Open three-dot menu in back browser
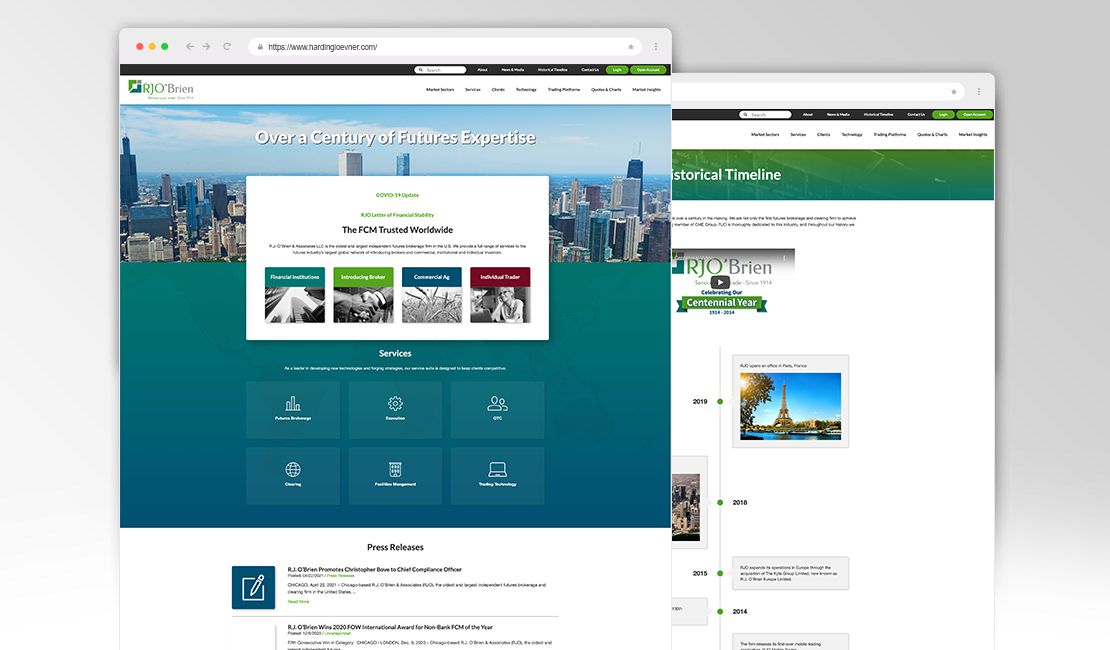The image size is (1110, 650). 979,91
